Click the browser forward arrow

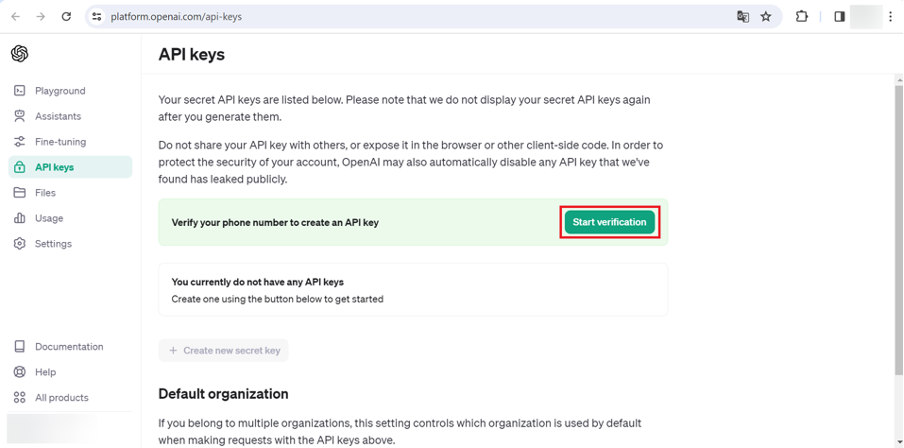click(41, 17)
